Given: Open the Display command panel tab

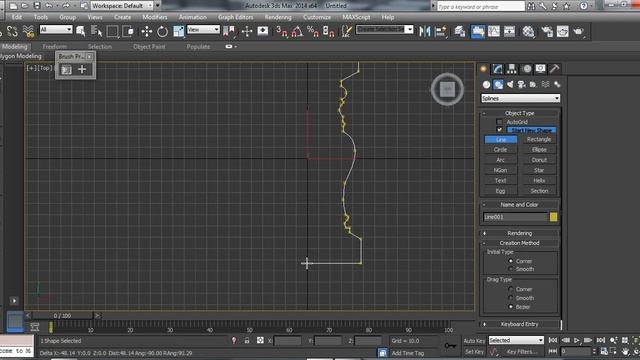Looking at the screenshot, I should pyautogui.click(x=540, y=69).
